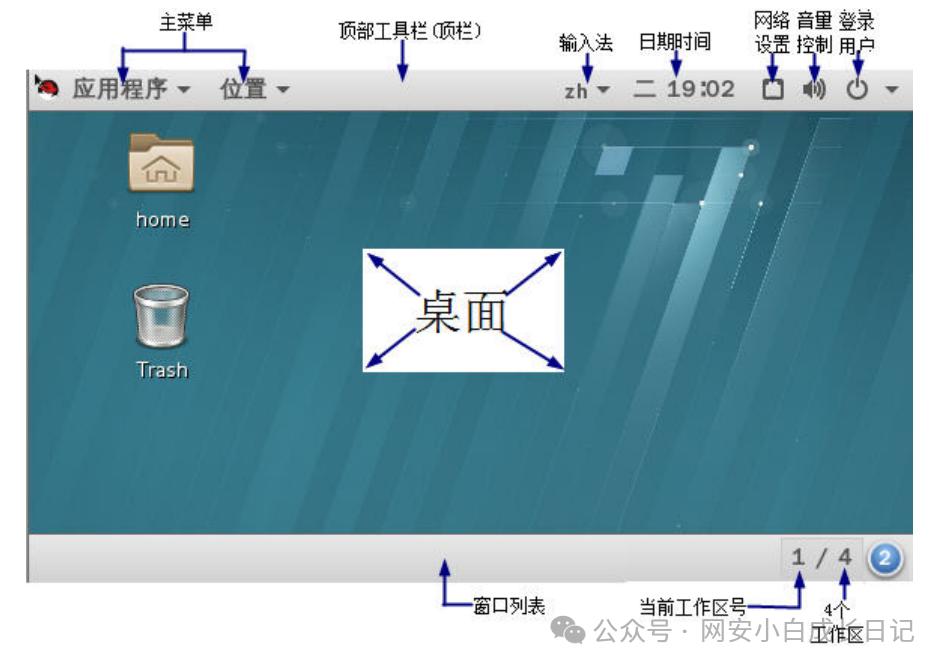This screenshot has width=945, height=669.
Task: Click the 19:02 date and time clock
Action: pyautogui.click(x=684, y=89)
